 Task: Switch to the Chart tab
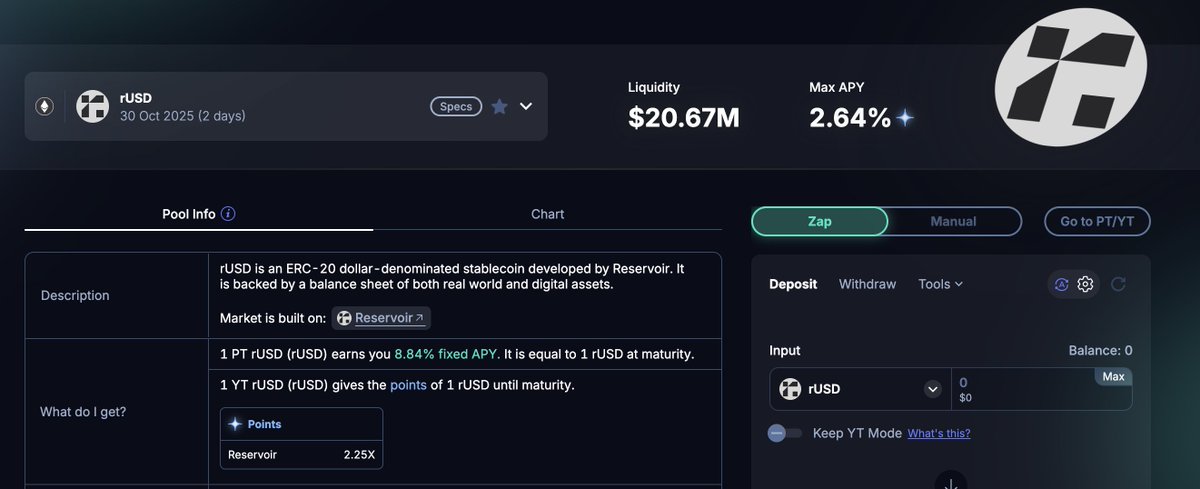tap(547, 214)
